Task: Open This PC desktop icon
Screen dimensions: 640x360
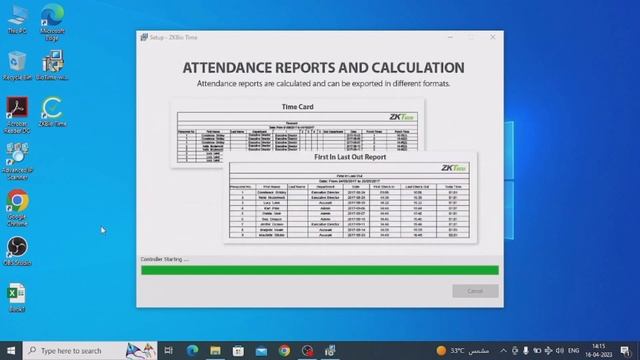Action: tap(17, 19)
